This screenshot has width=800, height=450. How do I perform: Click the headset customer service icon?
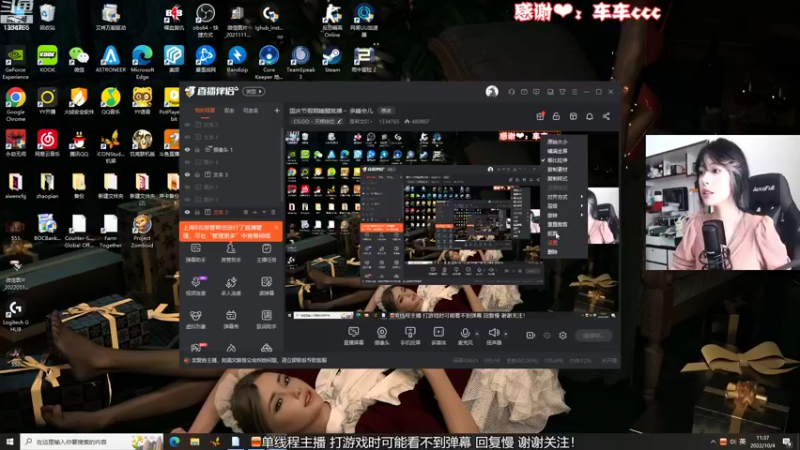point(511,92)
